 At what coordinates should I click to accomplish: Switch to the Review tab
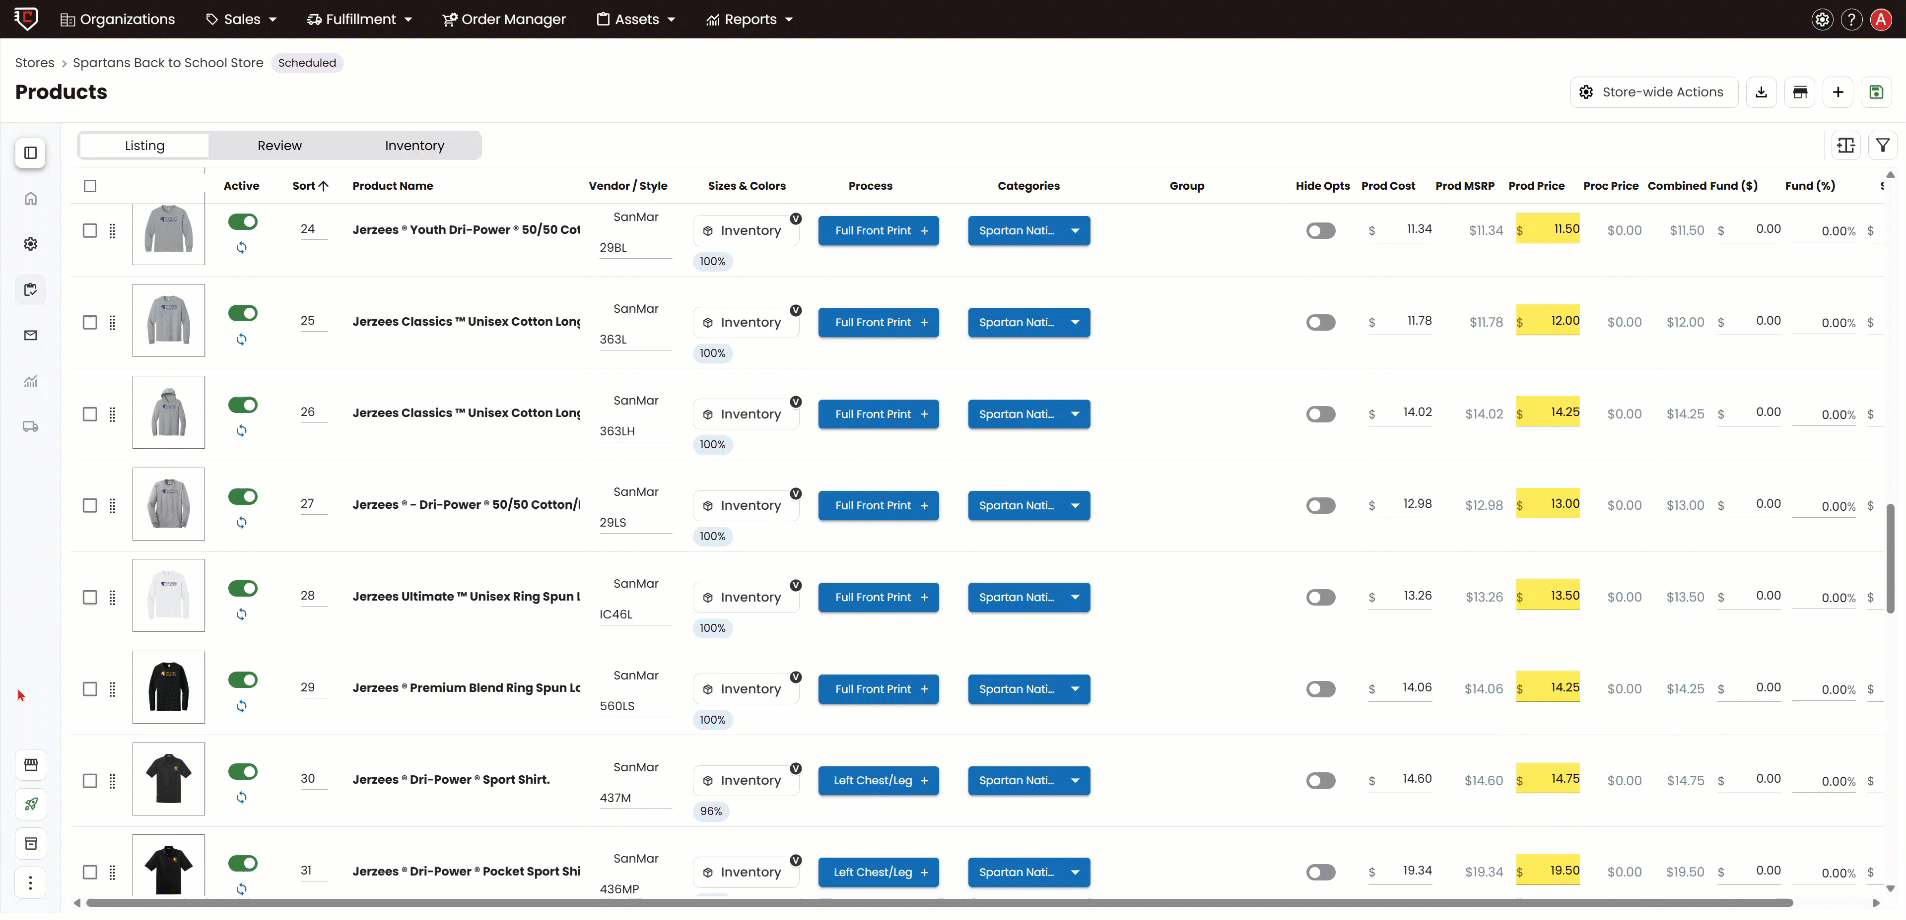tap(280, 146)
